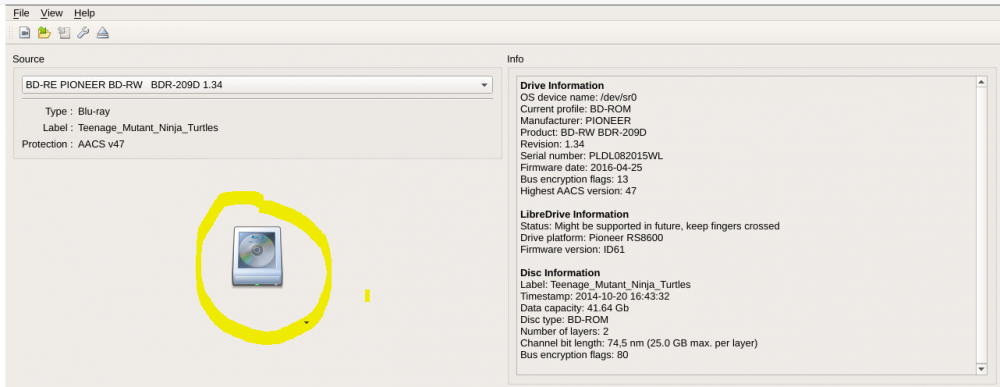
Task: Click the Source label value Teenage_Mutant_Ninja_Turtles
Action: tap(148, 128)
